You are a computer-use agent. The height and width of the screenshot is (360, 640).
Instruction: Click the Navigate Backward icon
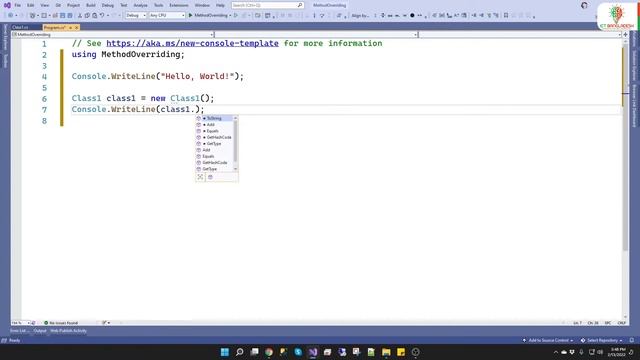[11, 15]
